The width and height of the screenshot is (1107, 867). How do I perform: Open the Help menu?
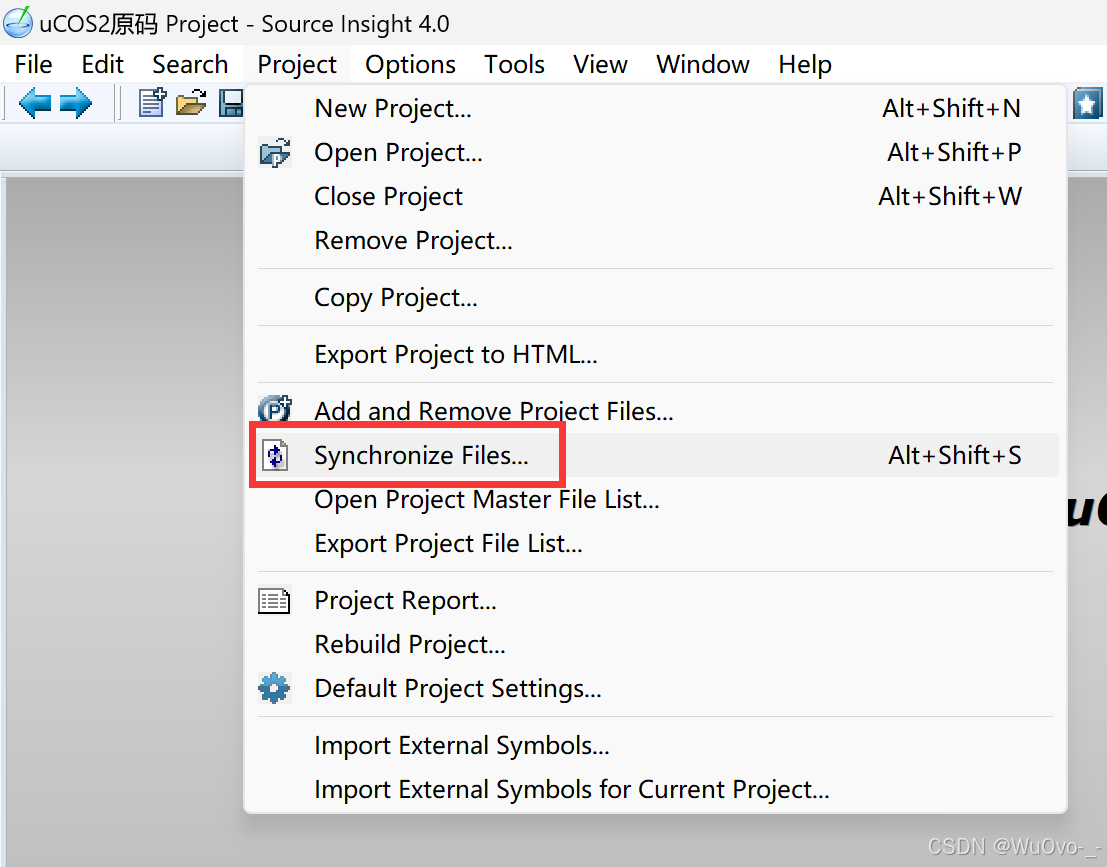coord(805,64)
